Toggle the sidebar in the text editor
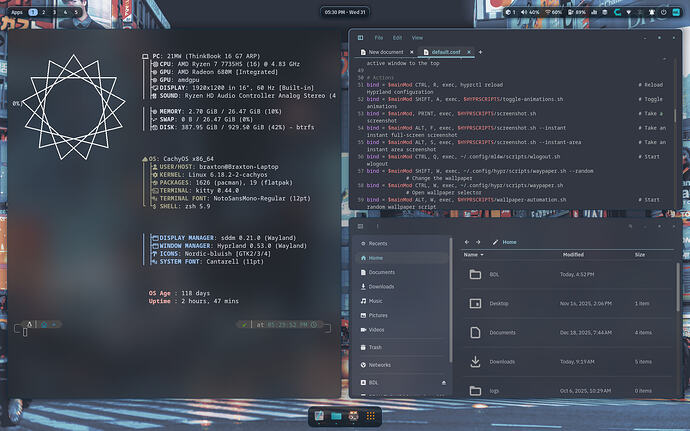Screen dimensions: 690x431 [x=360, y=38]
